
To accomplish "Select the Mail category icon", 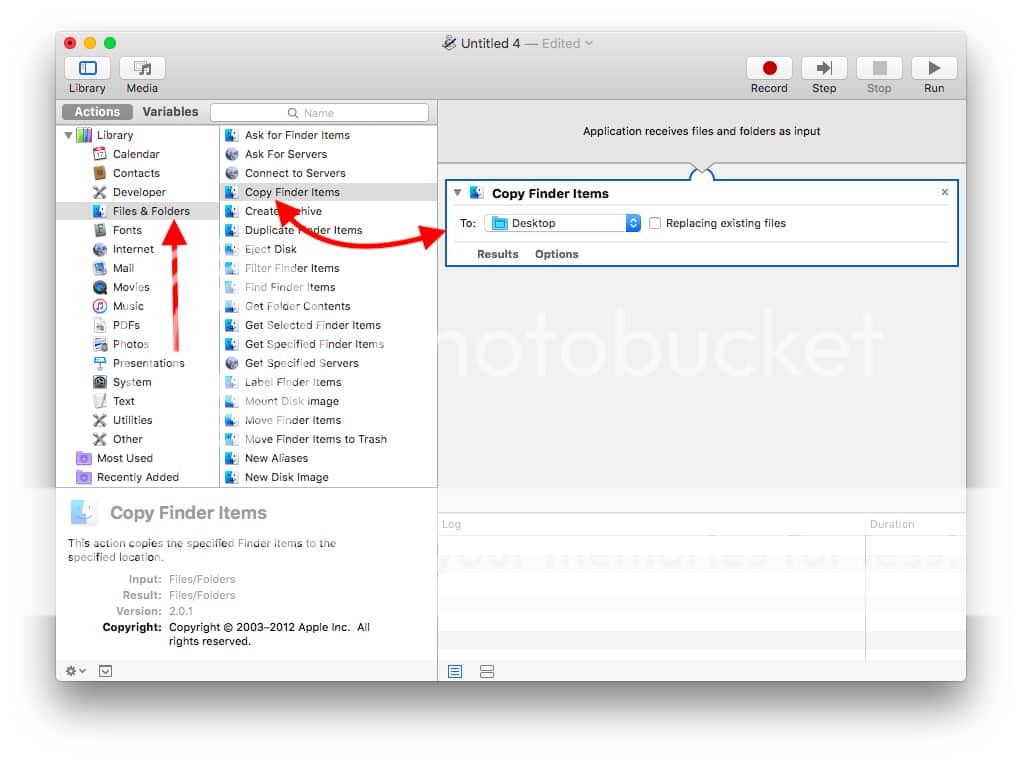I will tap(100, 268).
